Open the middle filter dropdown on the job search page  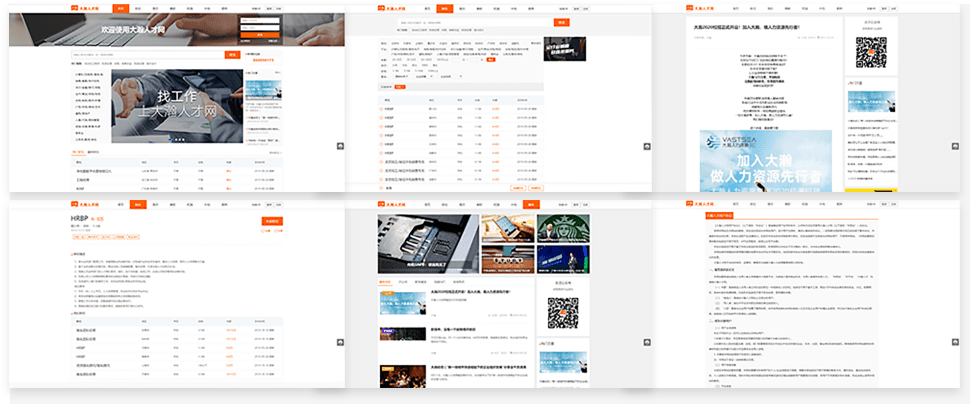coord(424,77)
